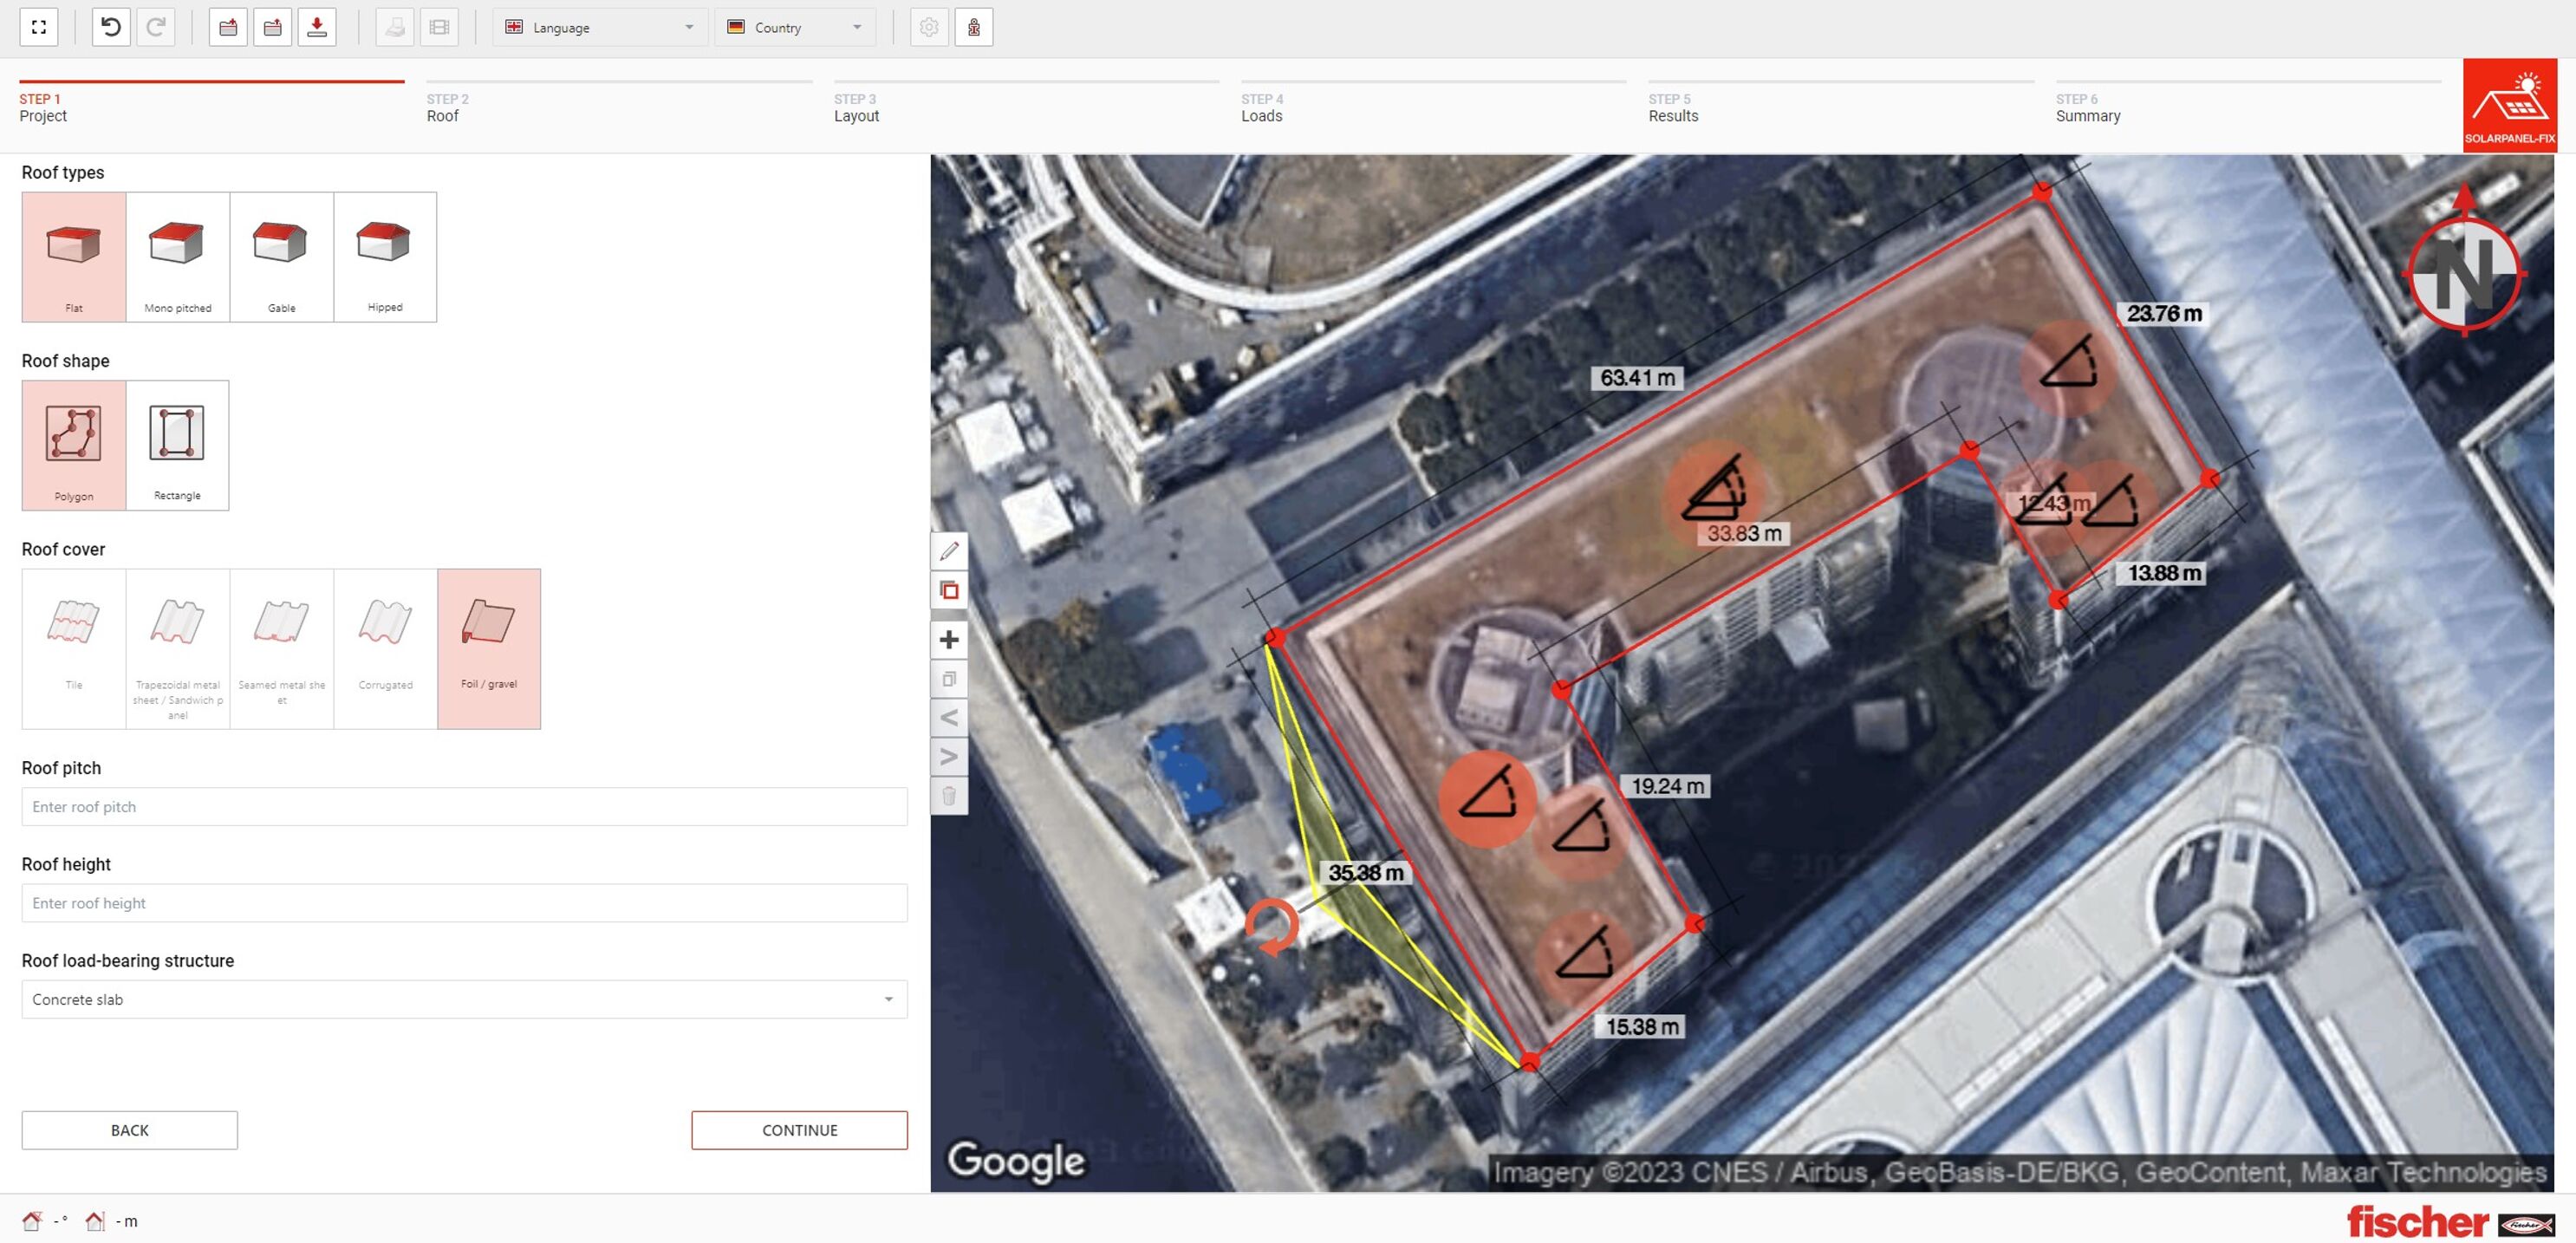This screenshot has width=2576, height=1243.
Task: Open the settings gear icon
Action: 929,27
